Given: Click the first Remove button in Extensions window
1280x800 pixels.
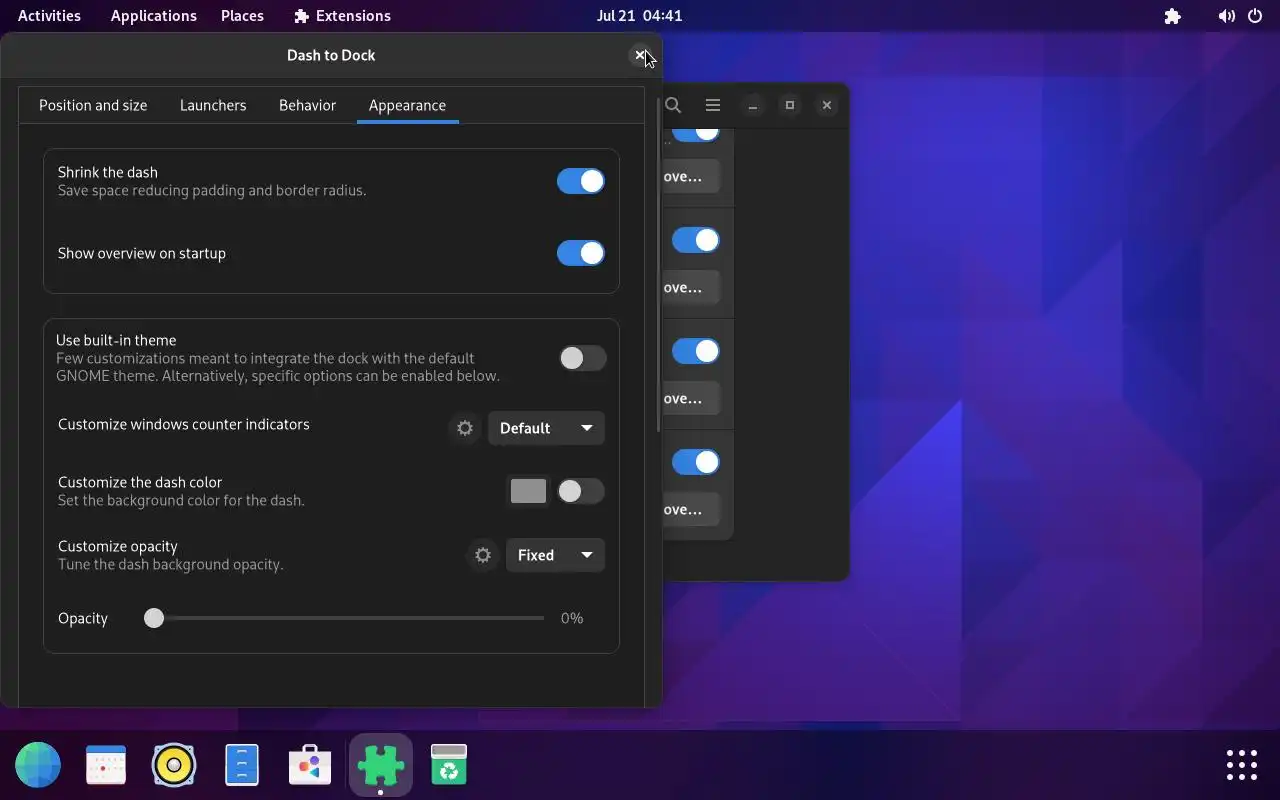Looking at the screenshot, I should tap(691, 176).
